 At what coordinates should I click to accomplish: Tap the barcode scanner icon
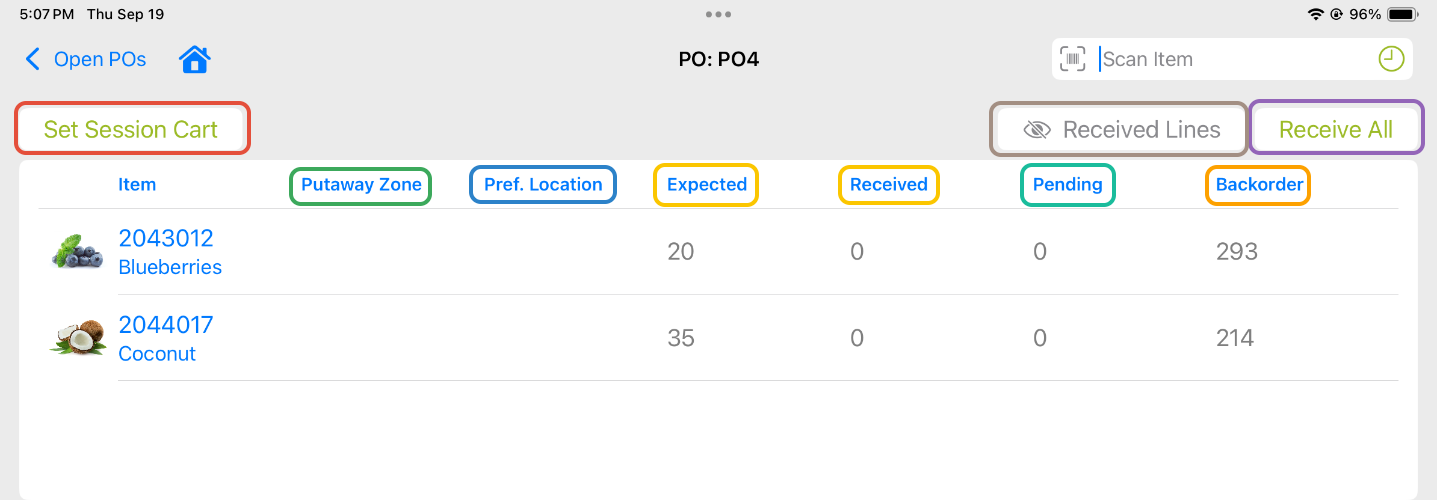pyautogui.click(x=1073, y=59)
